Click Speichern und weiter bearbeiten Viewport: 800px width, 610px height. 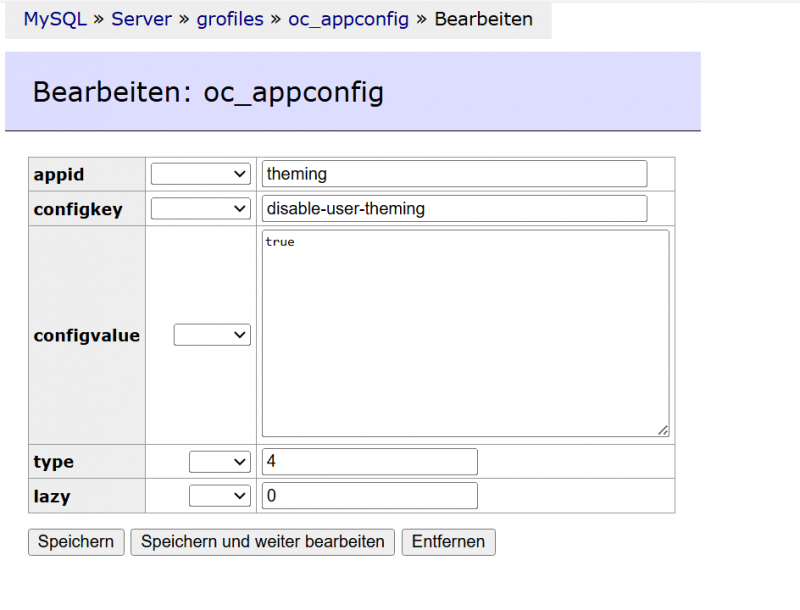click(x=262, y=542)
